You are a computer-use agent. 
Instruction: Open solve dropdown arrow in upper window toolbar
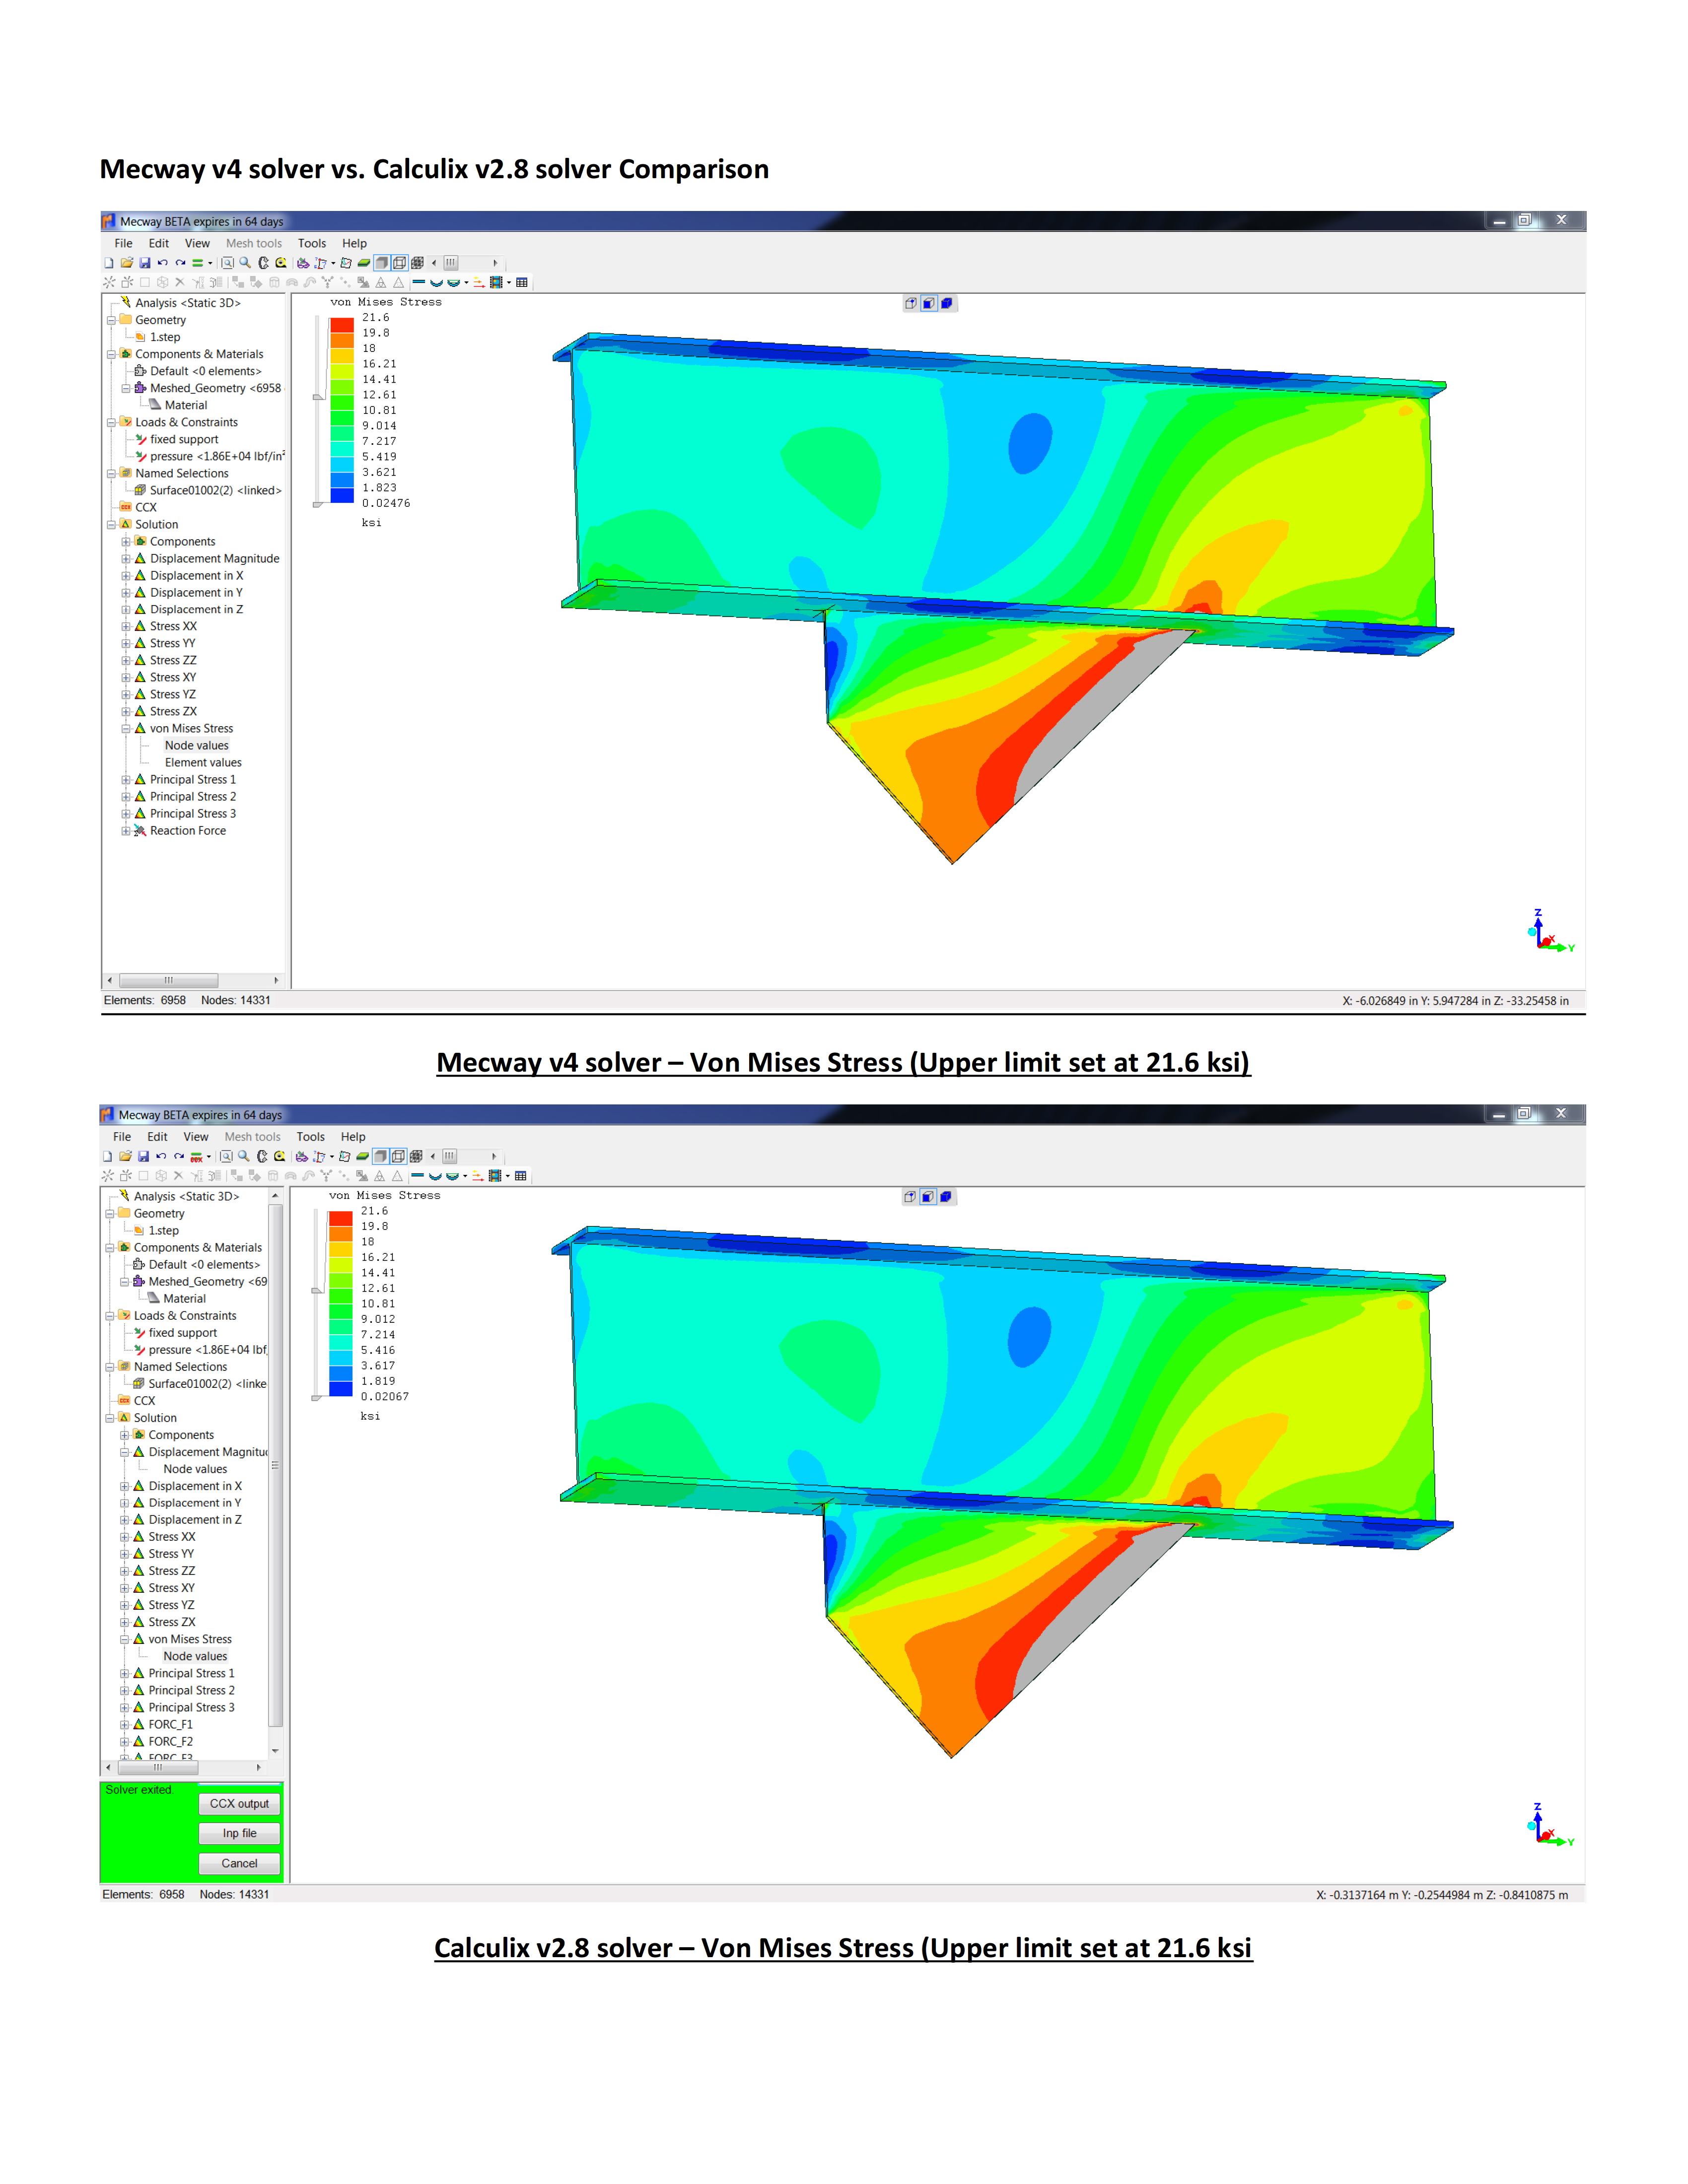pos(210,263)
